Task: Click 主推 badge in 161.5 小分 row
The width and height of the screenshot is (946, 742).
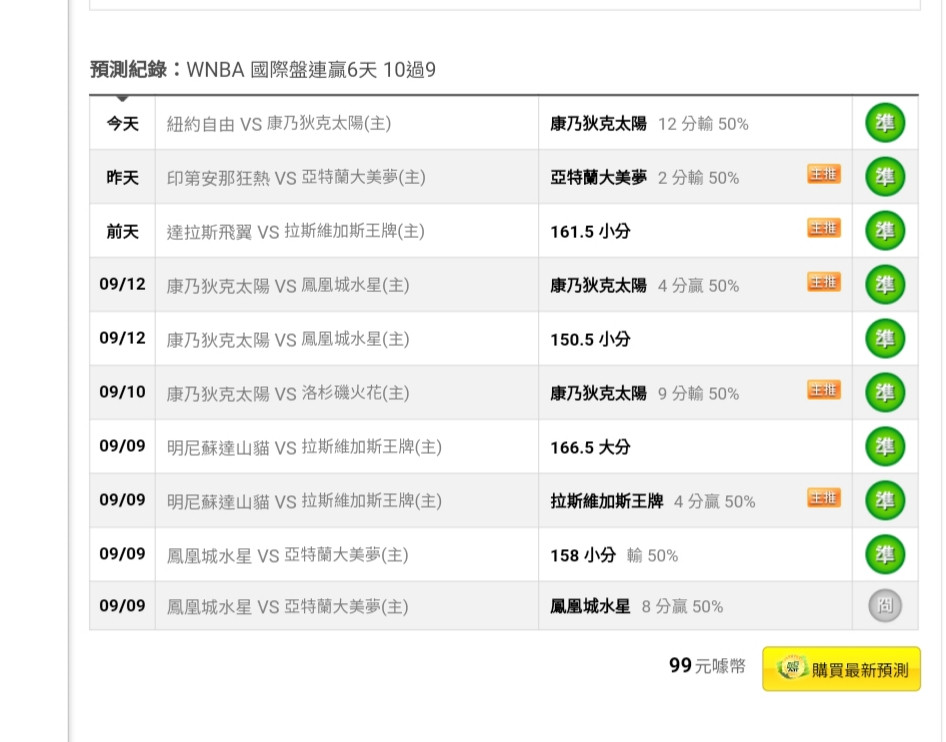Action: 824,227
